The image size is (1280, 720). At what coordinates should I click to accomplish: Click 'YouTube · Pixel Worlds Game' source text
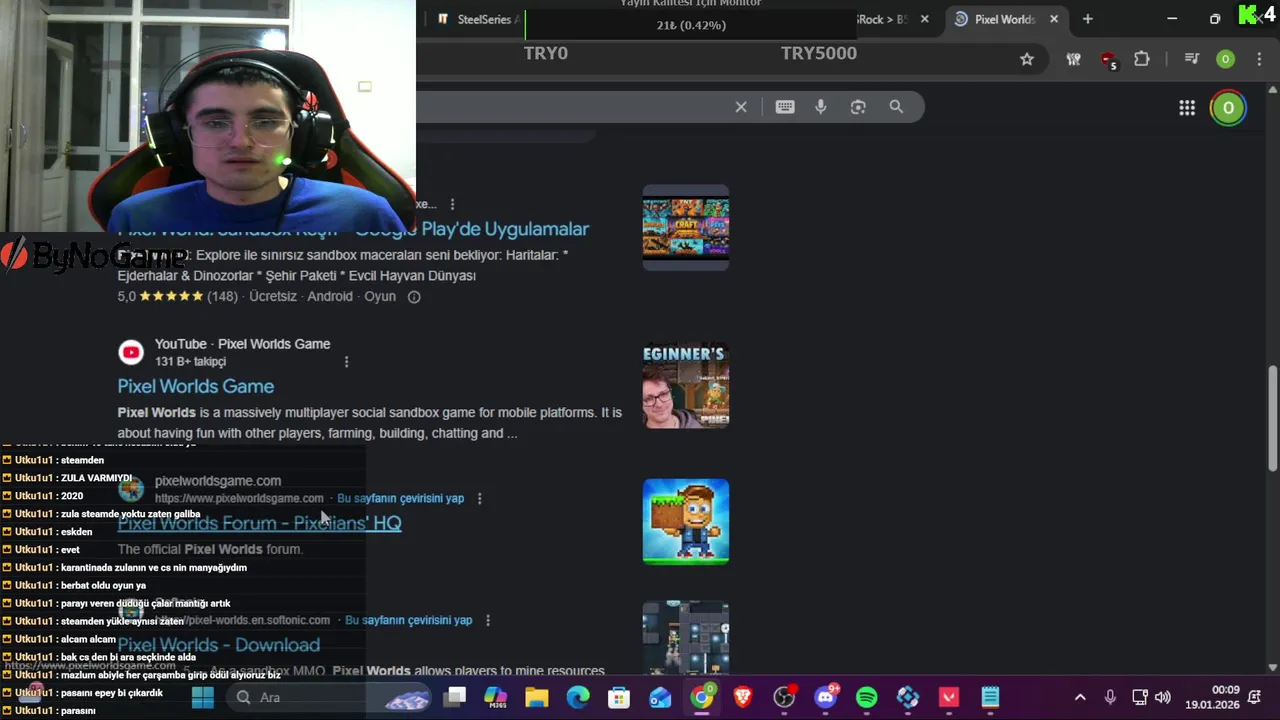[x=242, y=344]
